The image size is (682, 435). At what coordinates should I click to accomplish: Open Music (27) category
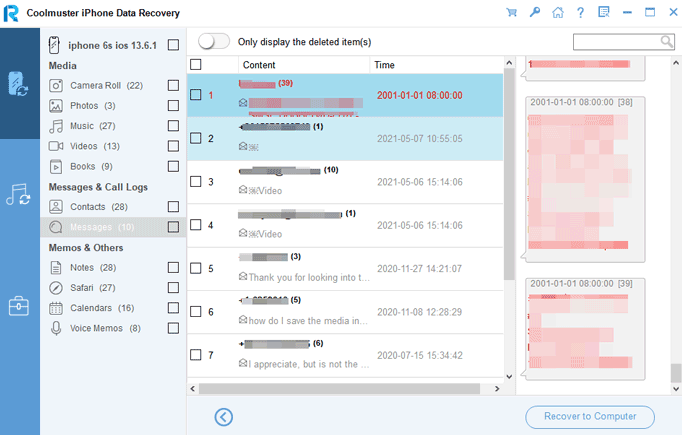coord(93,126)
